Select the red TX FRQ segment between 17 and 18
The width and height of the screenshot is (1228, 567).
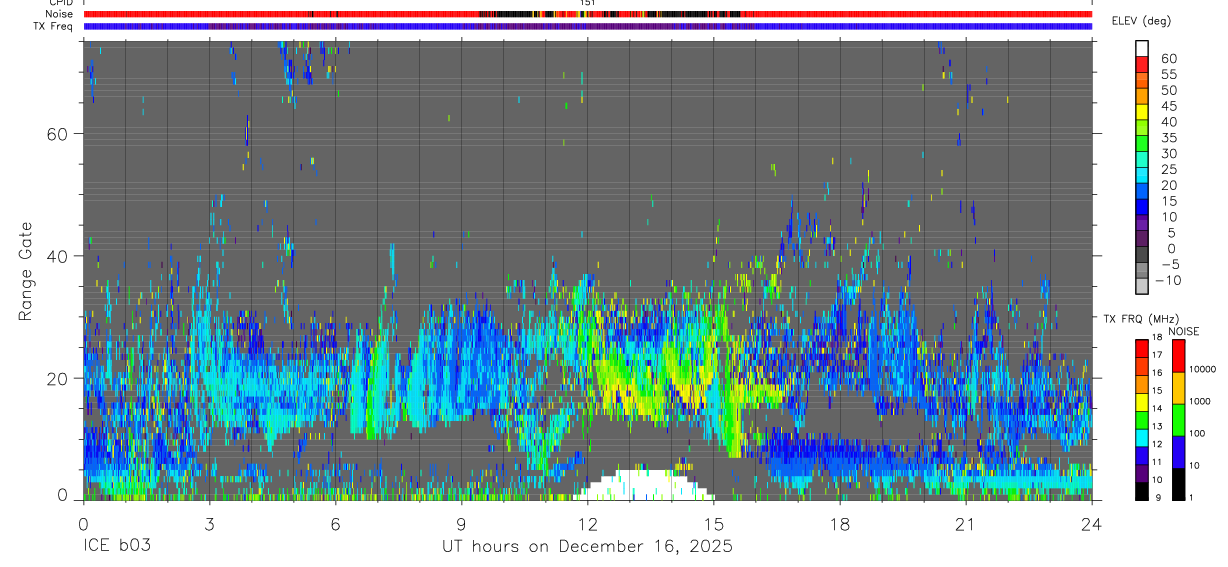[x=1142, y=349]
